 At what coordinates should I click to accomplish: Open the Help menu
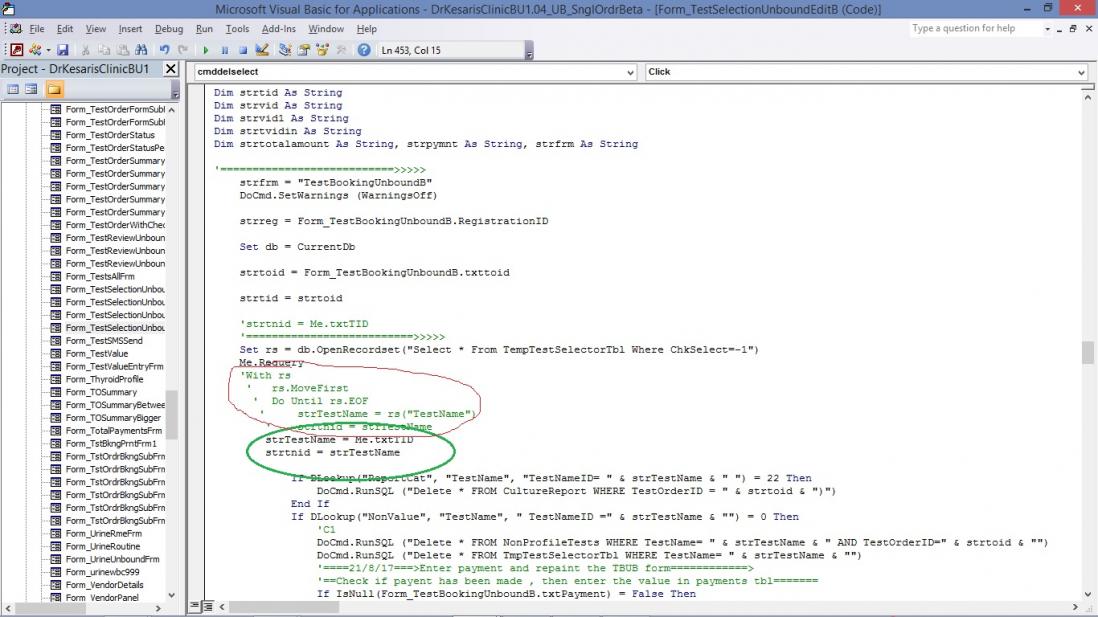pyautogui.click(x=367, y=29)
